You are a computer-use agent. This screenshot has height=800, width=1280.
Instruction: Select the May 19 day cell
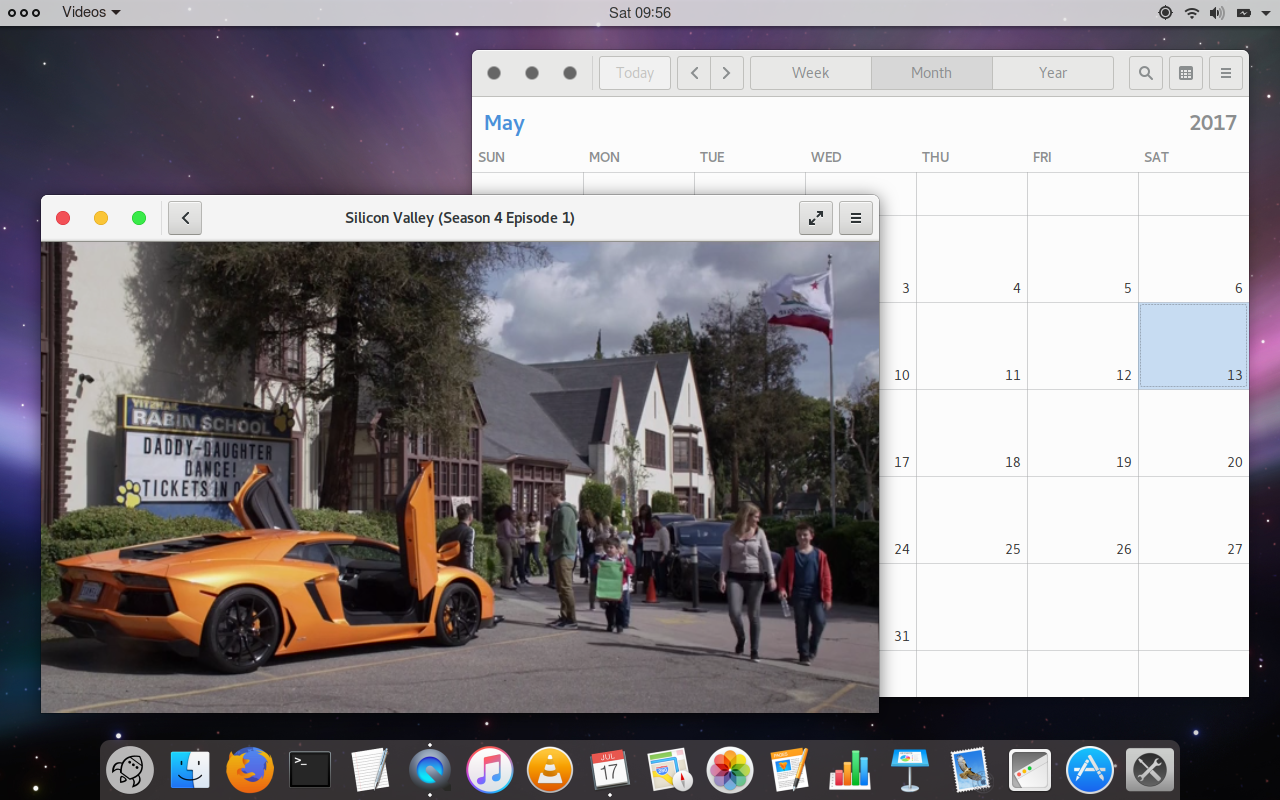(x=1083, y=433)
